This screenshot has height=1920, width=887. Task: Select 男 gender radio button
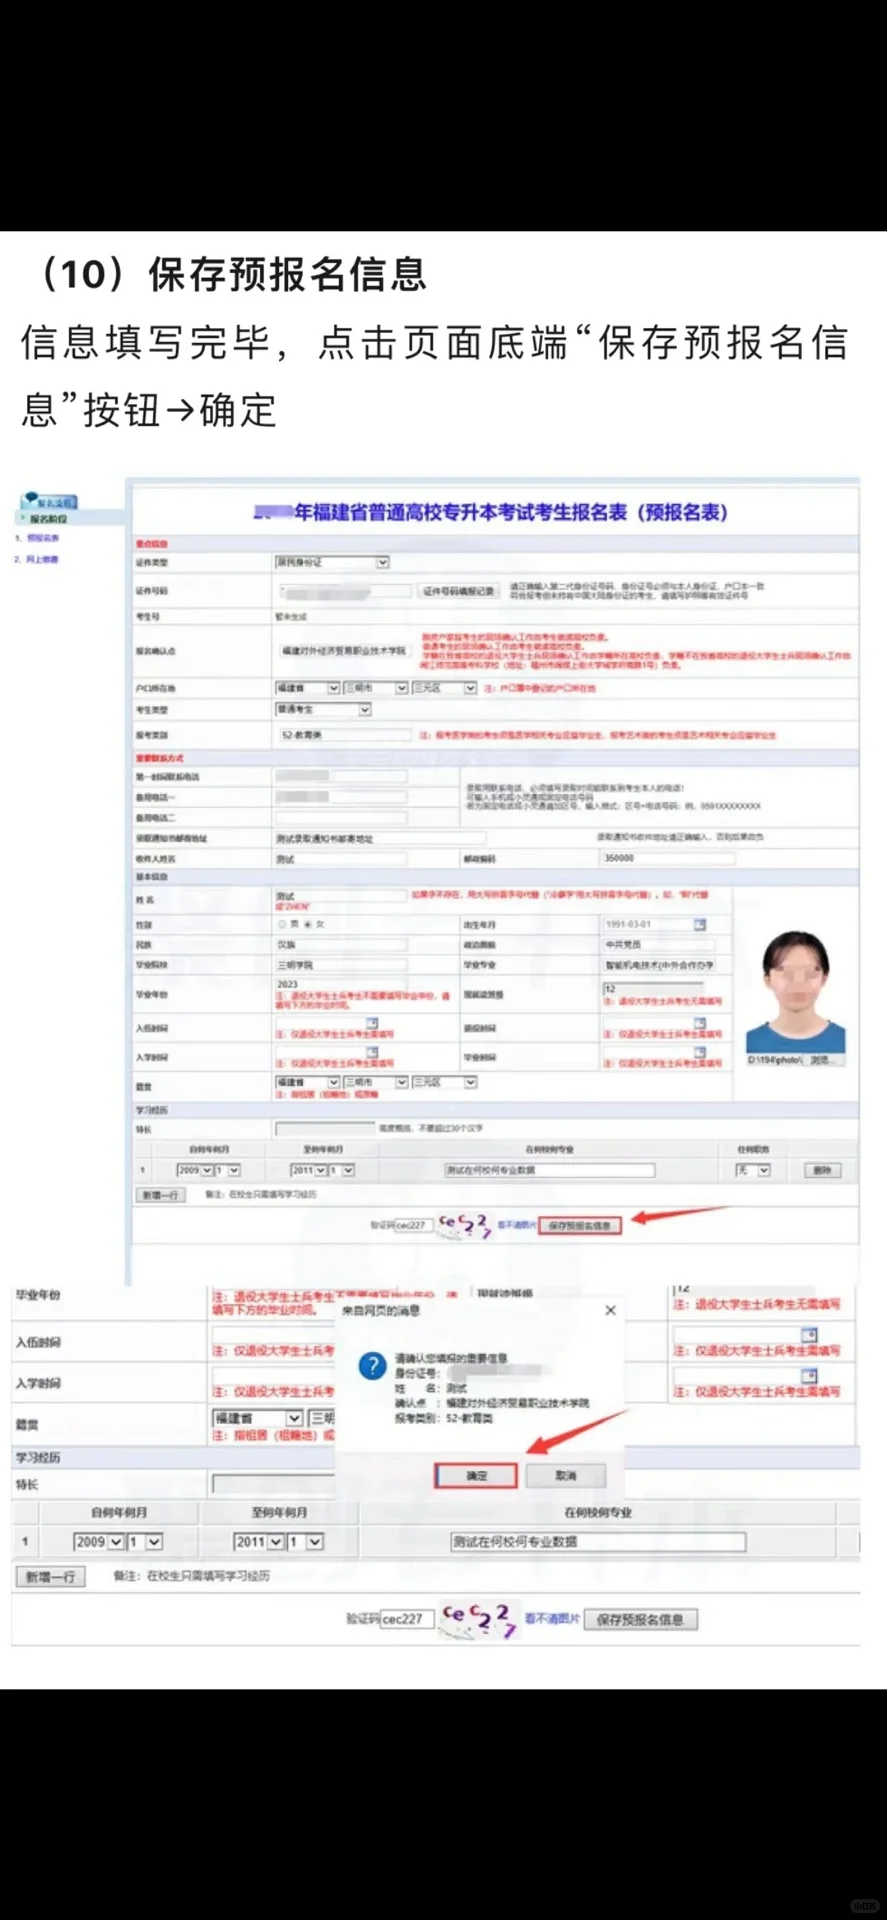[282, 925]
